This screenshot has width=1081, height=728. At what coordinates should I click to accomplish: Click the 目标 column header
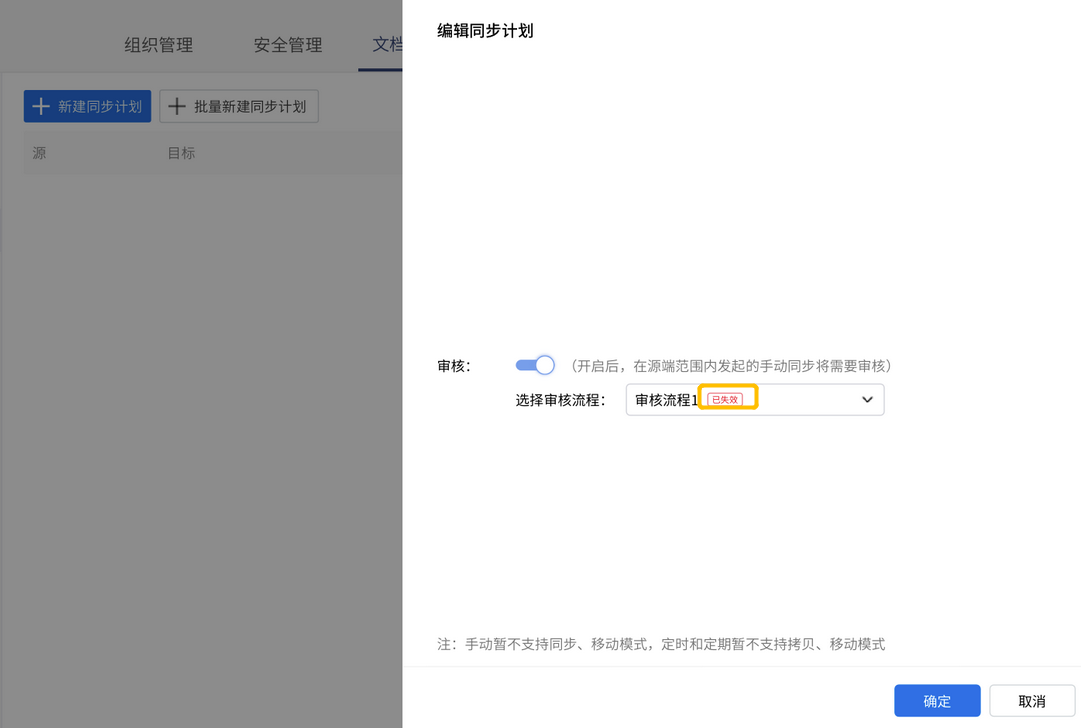[181, 153]
